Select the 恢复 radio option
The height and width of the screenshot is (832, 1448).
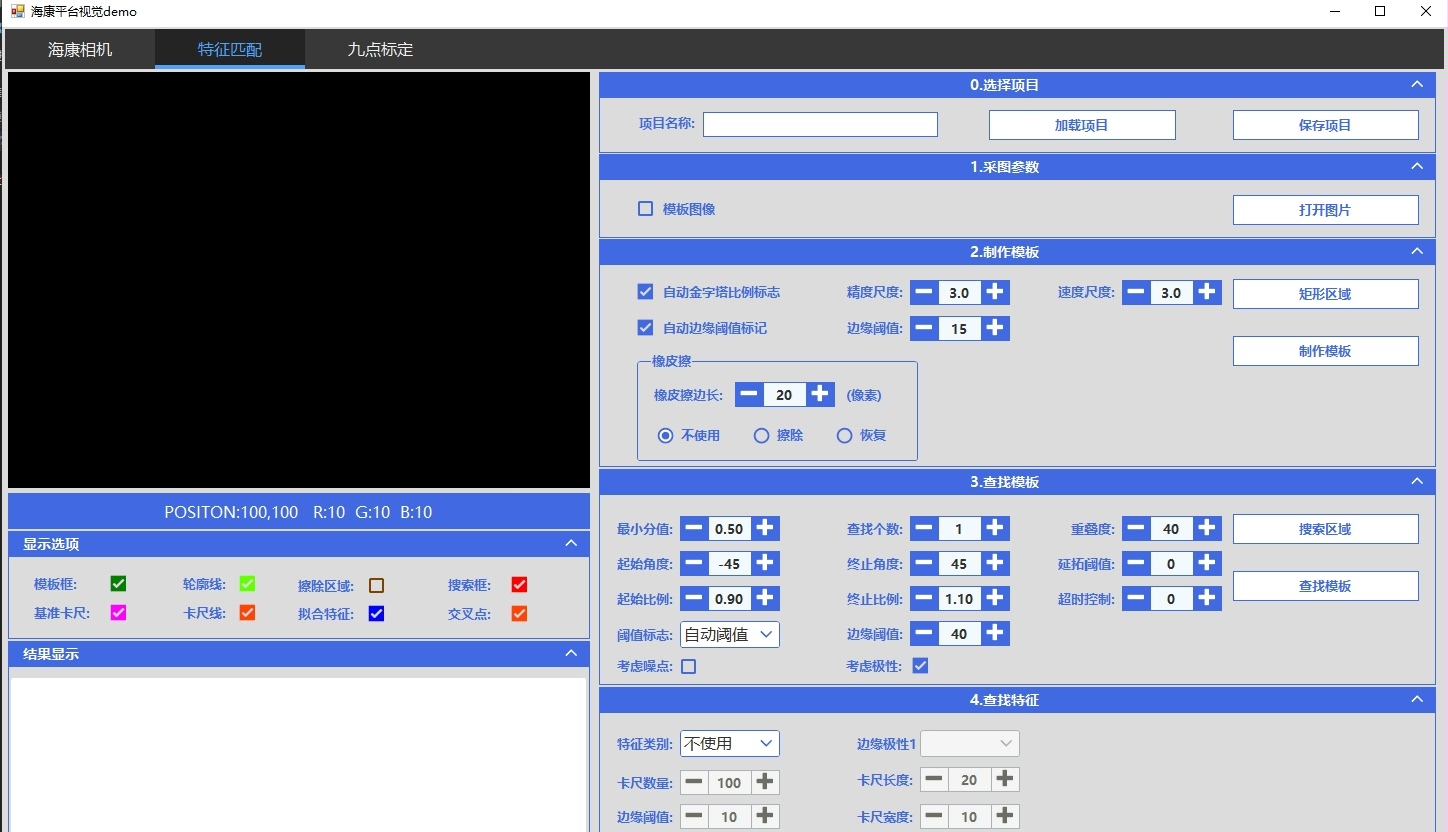(844, 435)
